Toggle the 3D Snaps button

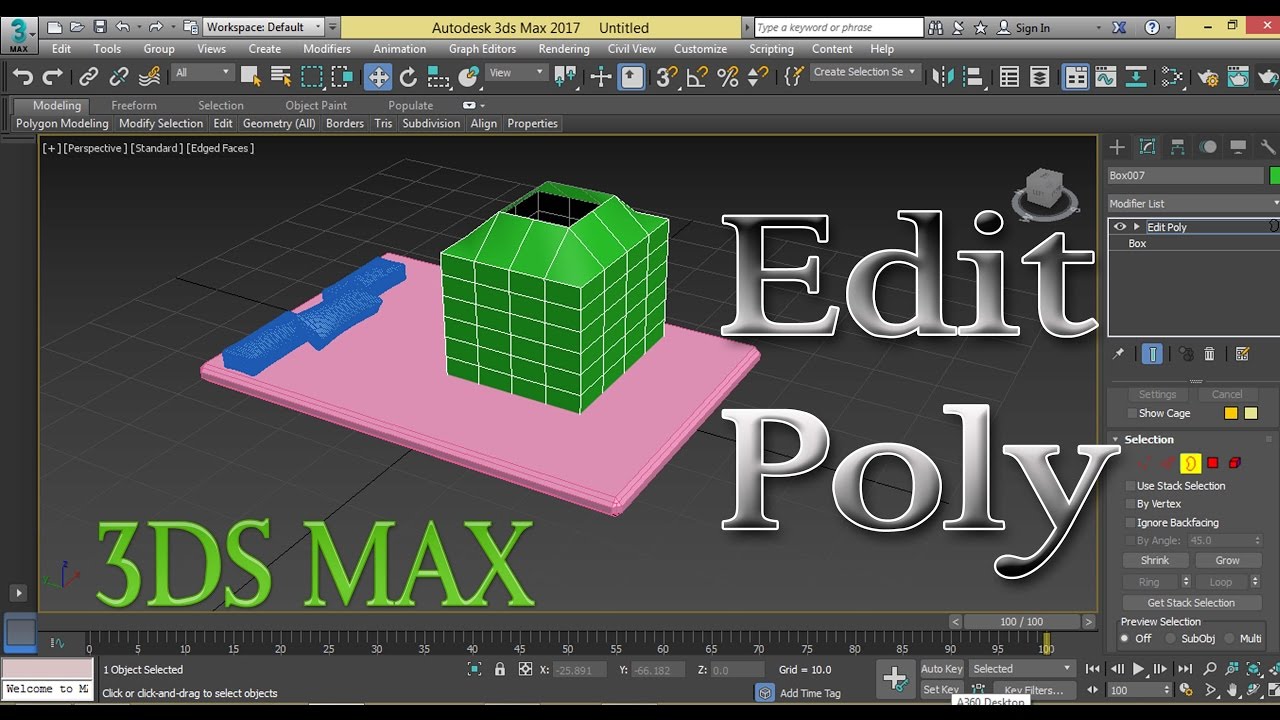667,76
